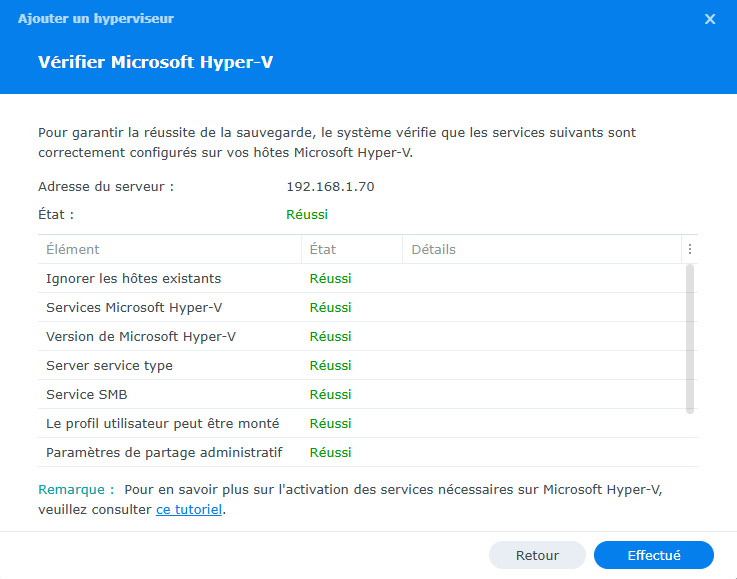Select "Le profil utilisateur peut être monté" row
Screen dimensions: 737x579
coord(163,423)
